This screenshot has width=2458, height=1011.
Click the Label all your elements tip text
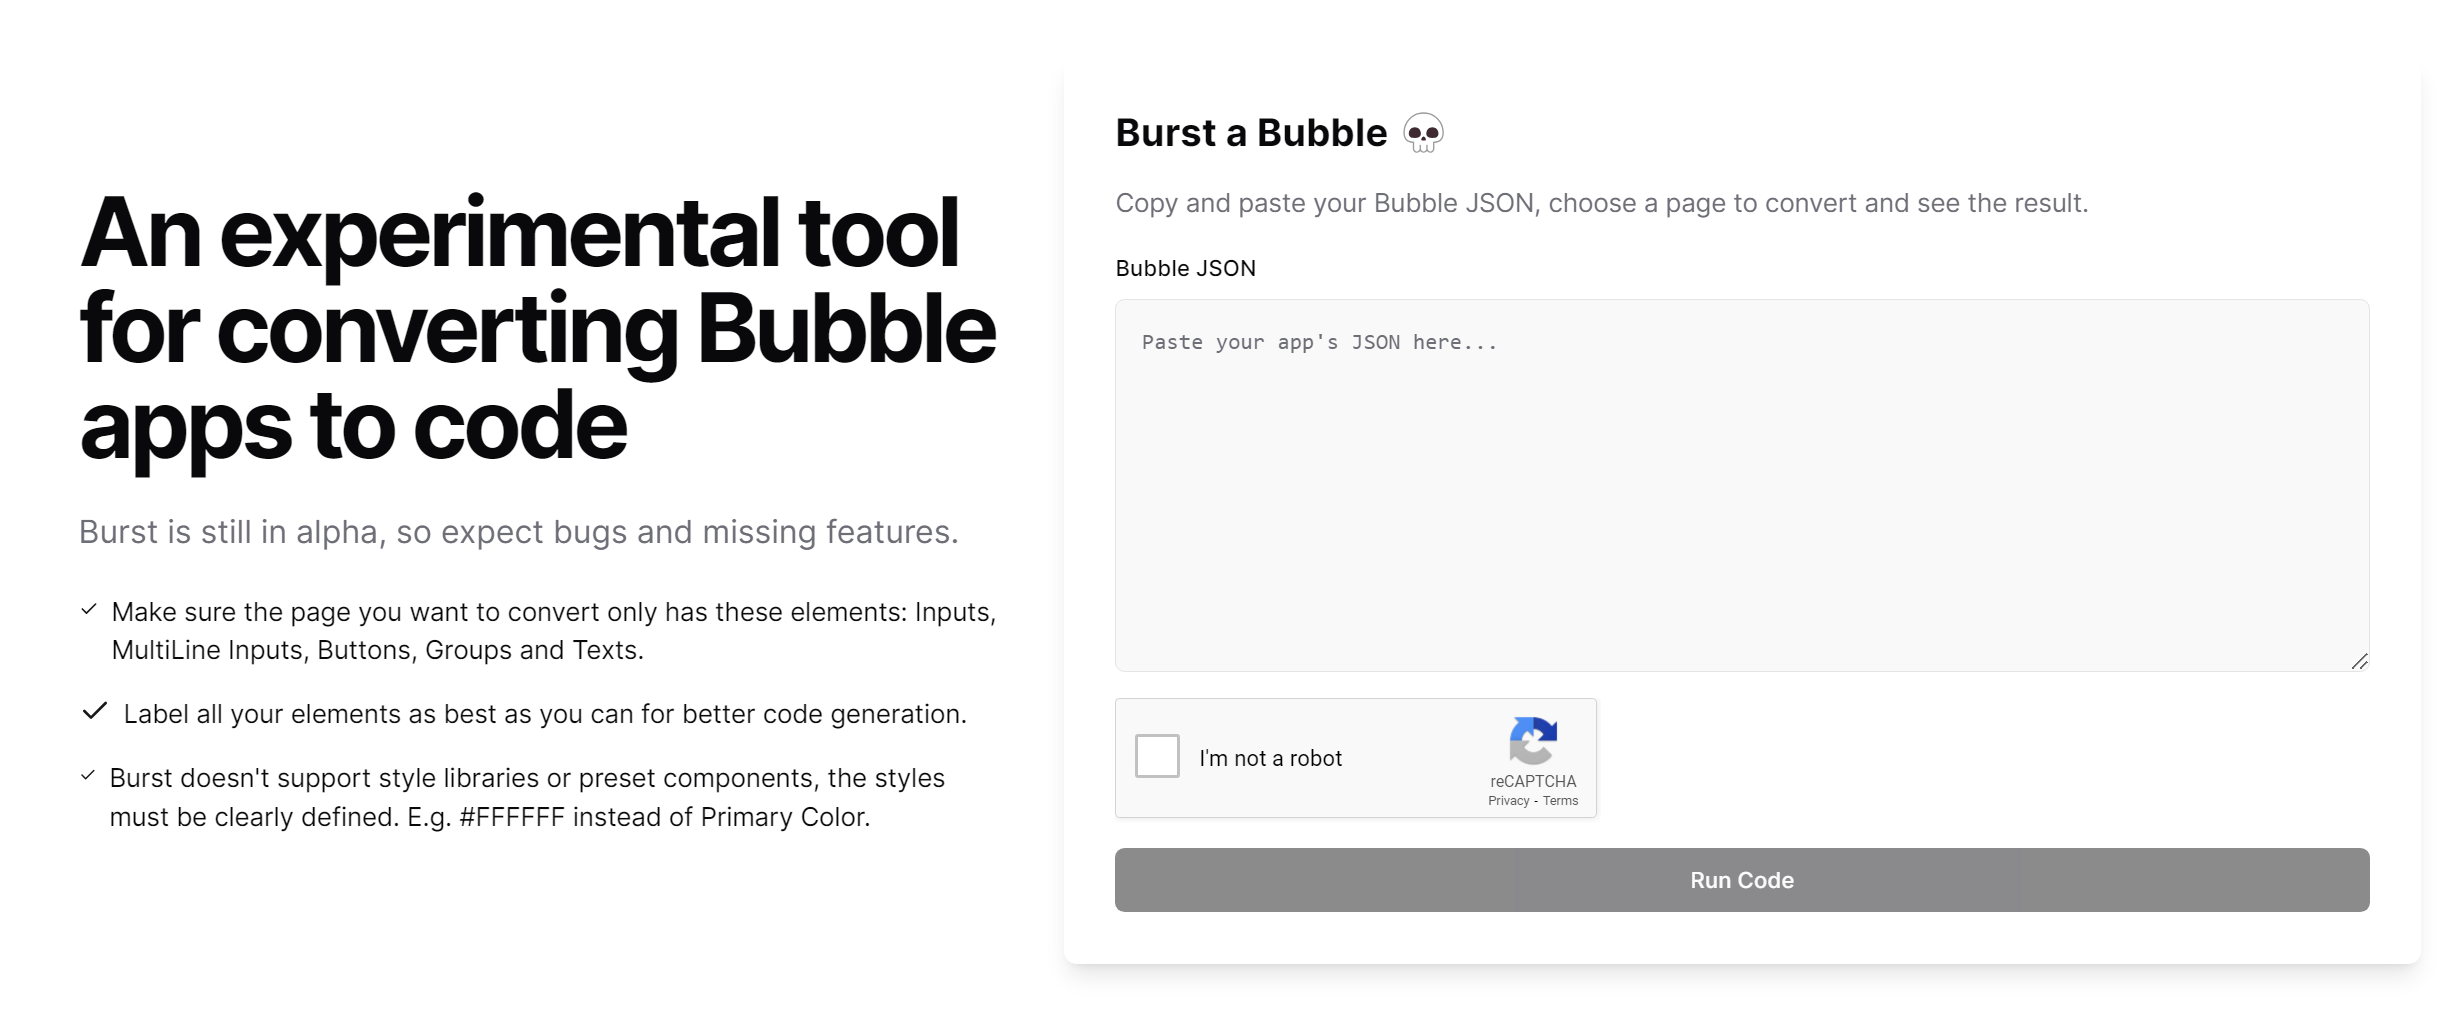pyautogui.click(x=545, y=714)
